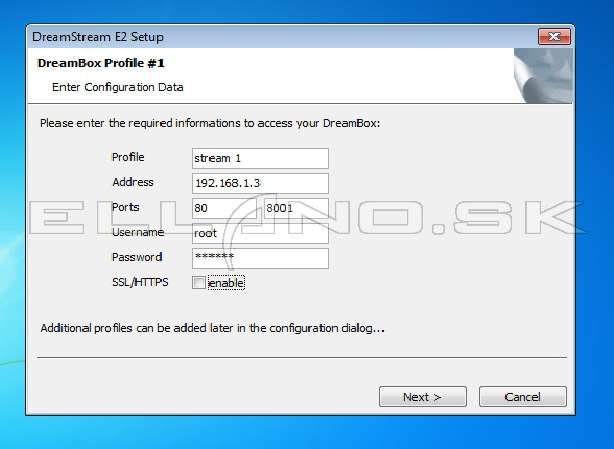Image resolution: width=614 pixels, height=449 pixels.
Task: Click the Profile name field 'stream 1'
Action: [x=260, y=158]
